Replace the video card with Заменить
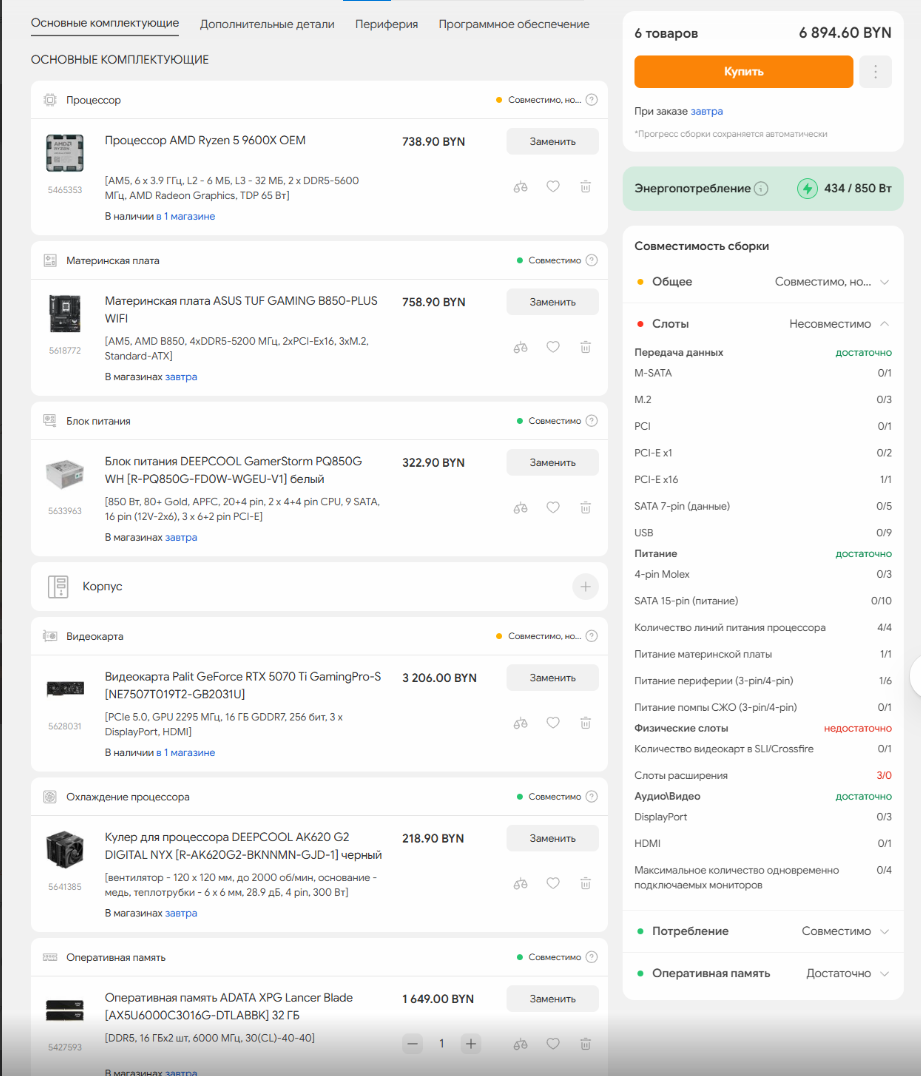Viewport: 921px width, 1076px height. click(x=552, y=678)
